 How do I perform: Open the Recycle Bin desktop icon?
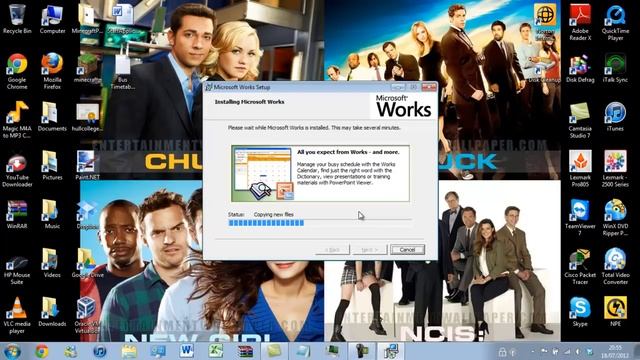(17, 19)
